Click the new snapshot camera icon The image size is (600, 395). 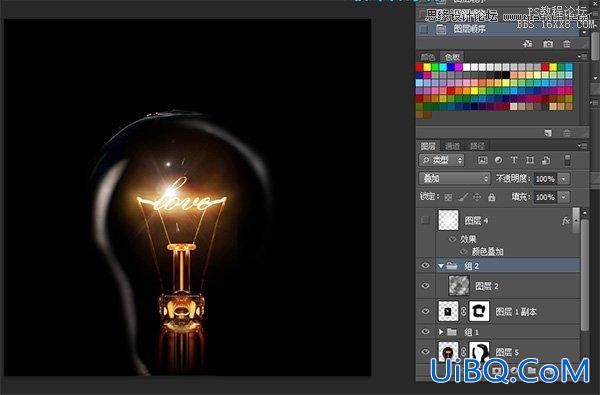[x=548, y=44]
